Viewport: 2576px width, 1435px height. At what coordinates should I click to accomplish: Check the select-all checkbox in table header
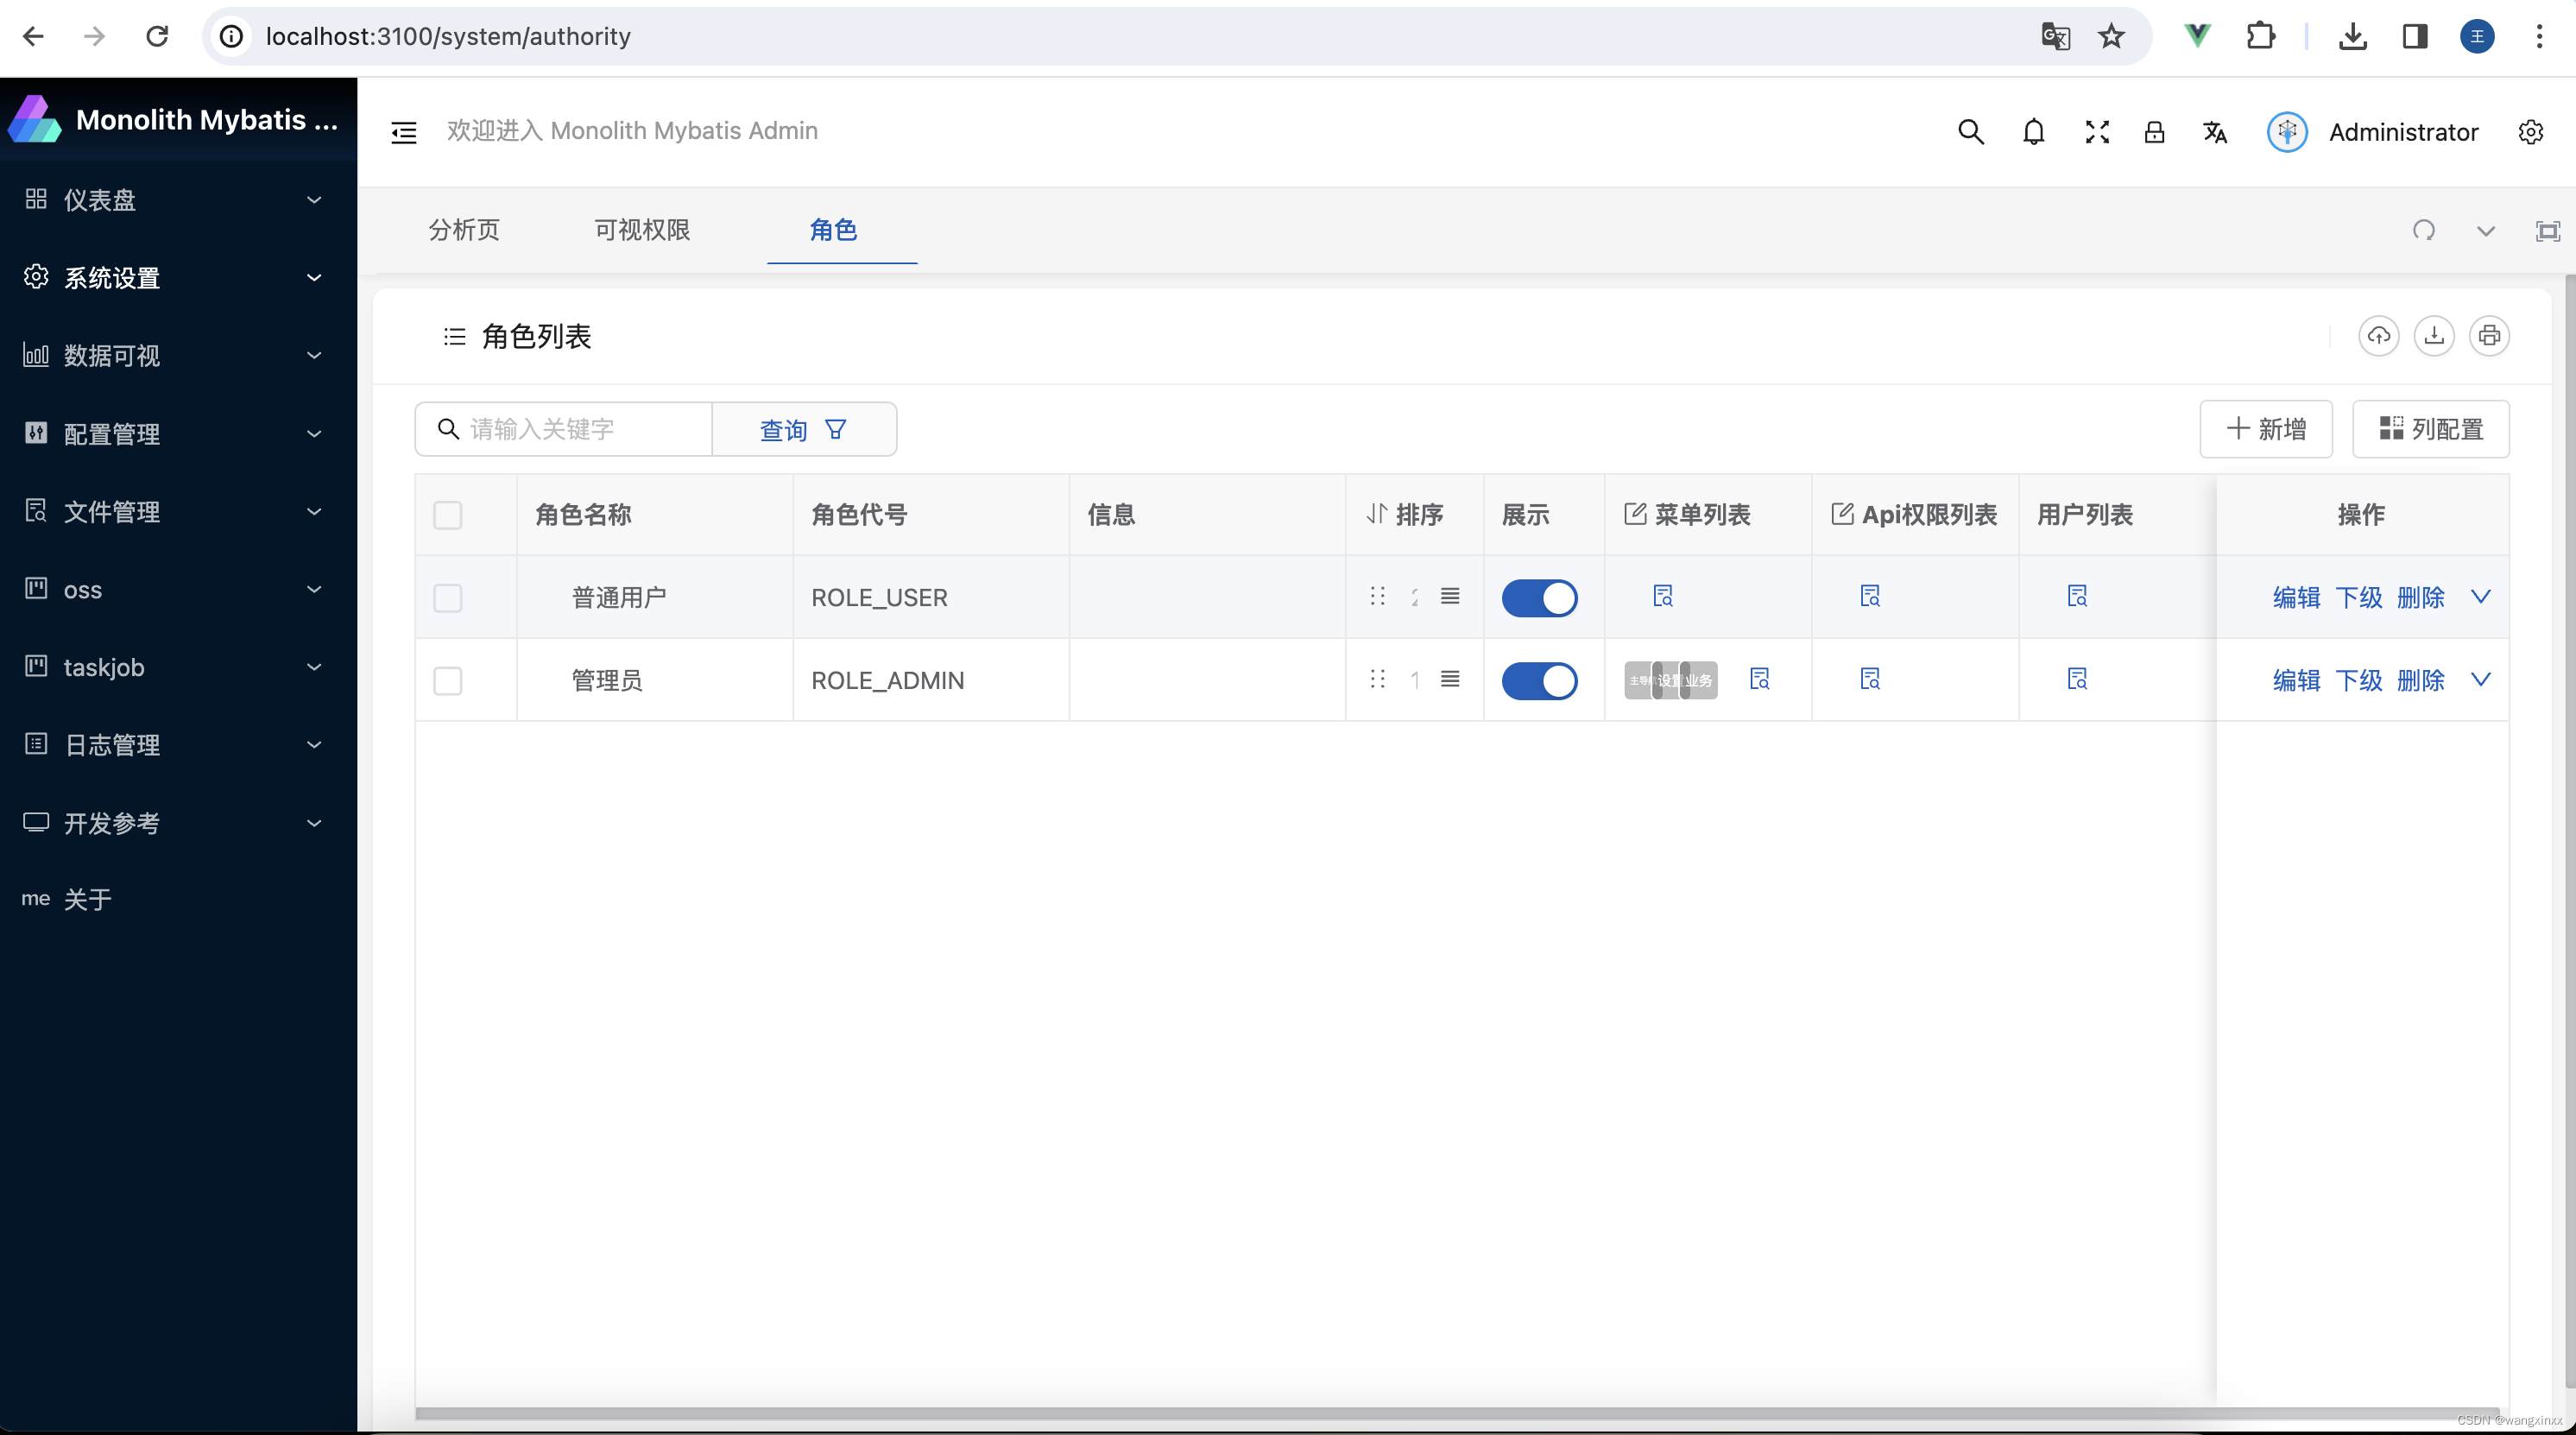(x=447, y=515)
